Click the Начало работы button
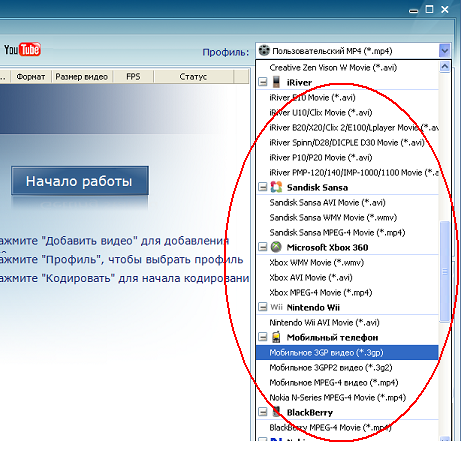 pos(80,181)
